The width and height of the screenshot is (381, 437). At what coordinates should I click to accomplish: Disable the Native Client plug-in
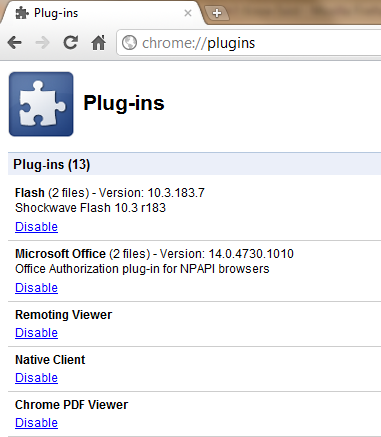point(36,378)
